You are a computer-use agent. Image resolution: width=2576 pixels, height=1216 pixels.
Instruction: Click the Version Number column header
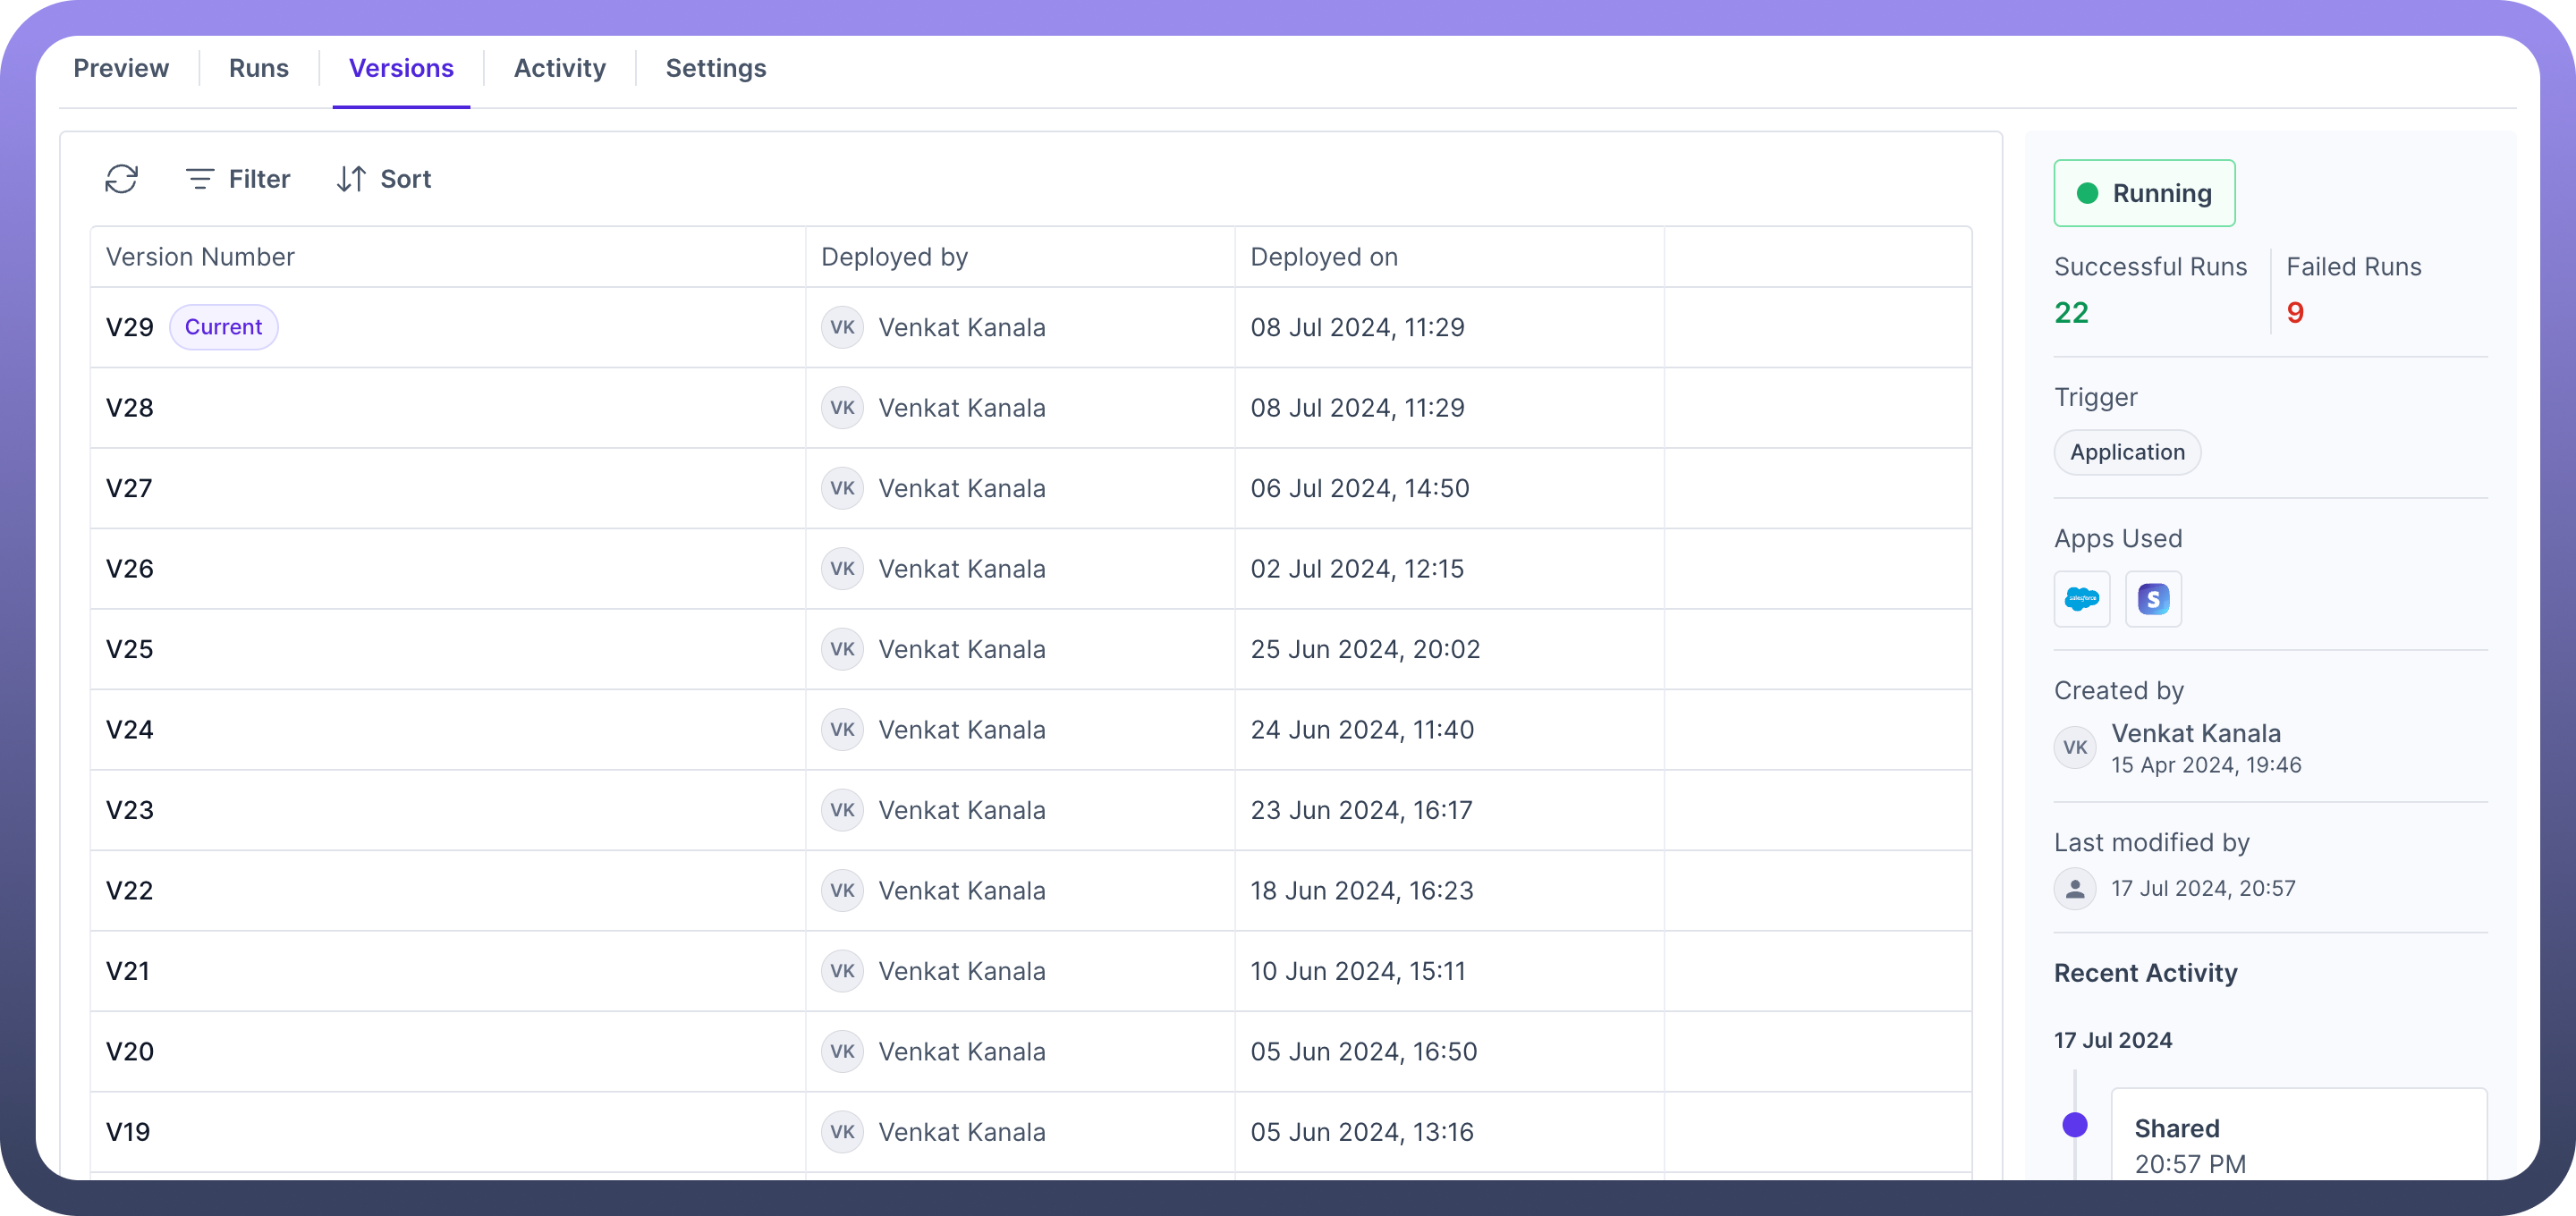pyautogui.click(x=200, y=257)
